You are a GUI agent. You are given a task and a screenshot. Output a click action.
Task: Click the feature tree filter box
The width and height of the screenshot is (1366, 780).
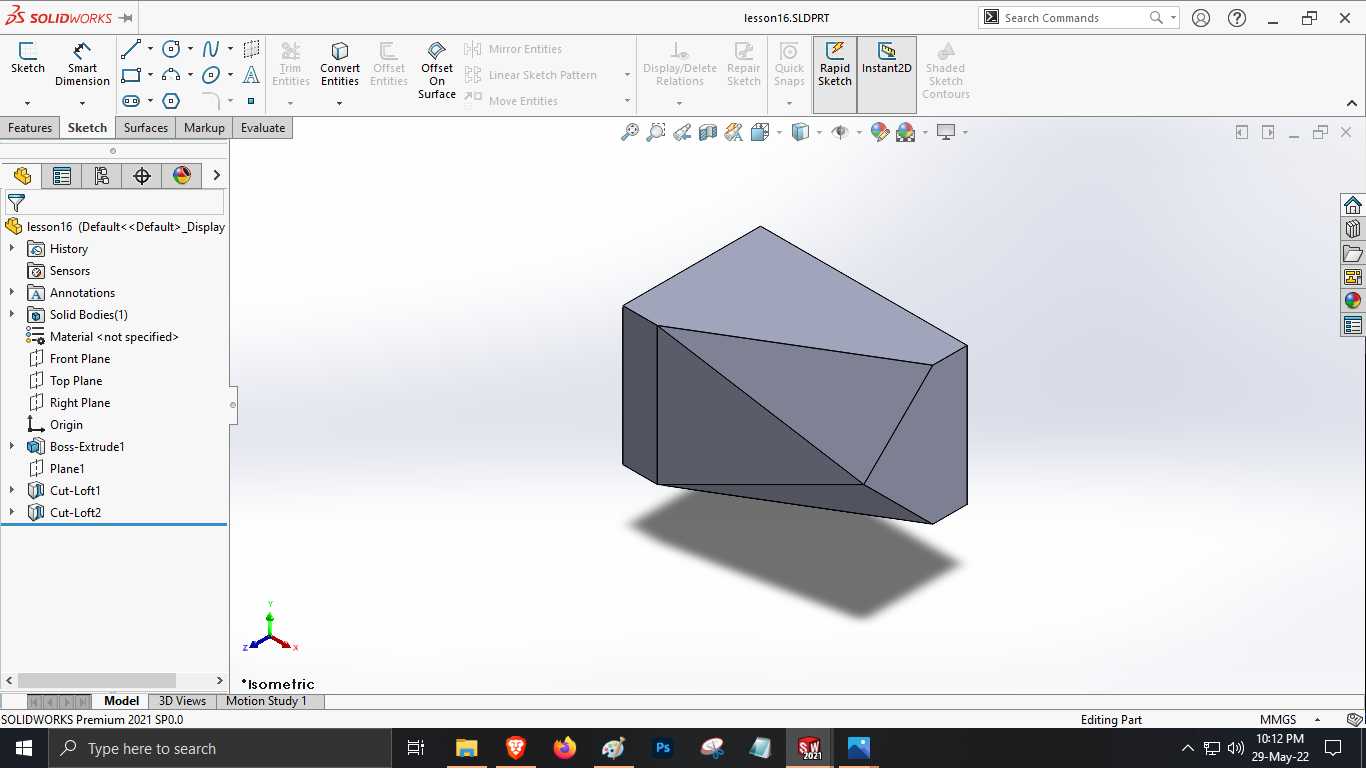click(x=115, y=202)
